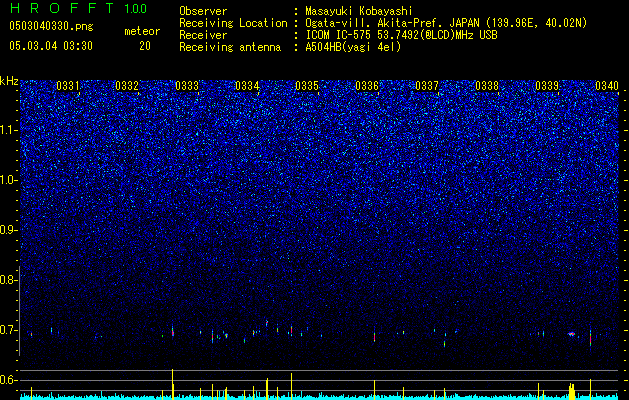Image resolution: width=629 pixels, height=400 pixels.
Task: Select the meteor count value 20
Action: [145, 46]
